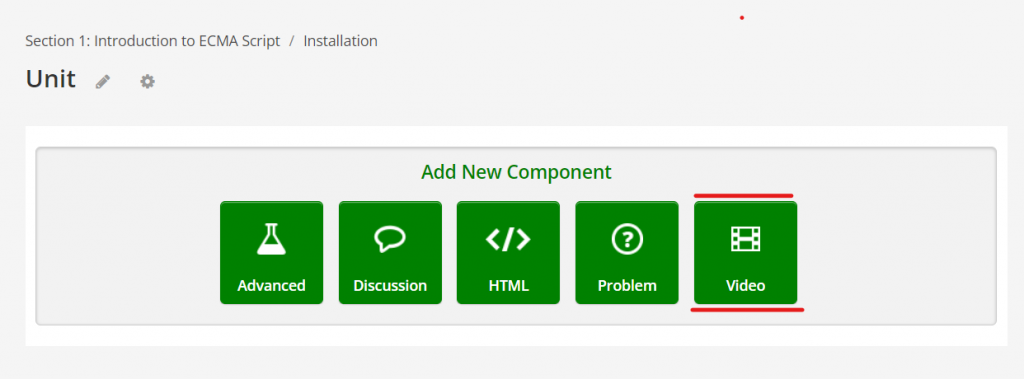1024x379 pixels.
Task: Click the slash separator in breadcrumb
Action: 292,41
